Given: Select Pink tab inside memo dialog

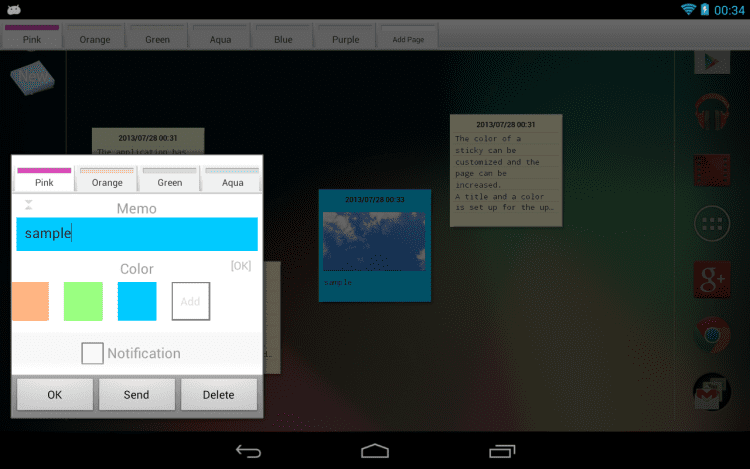Looking at the screenshot, I should point(44,178).
